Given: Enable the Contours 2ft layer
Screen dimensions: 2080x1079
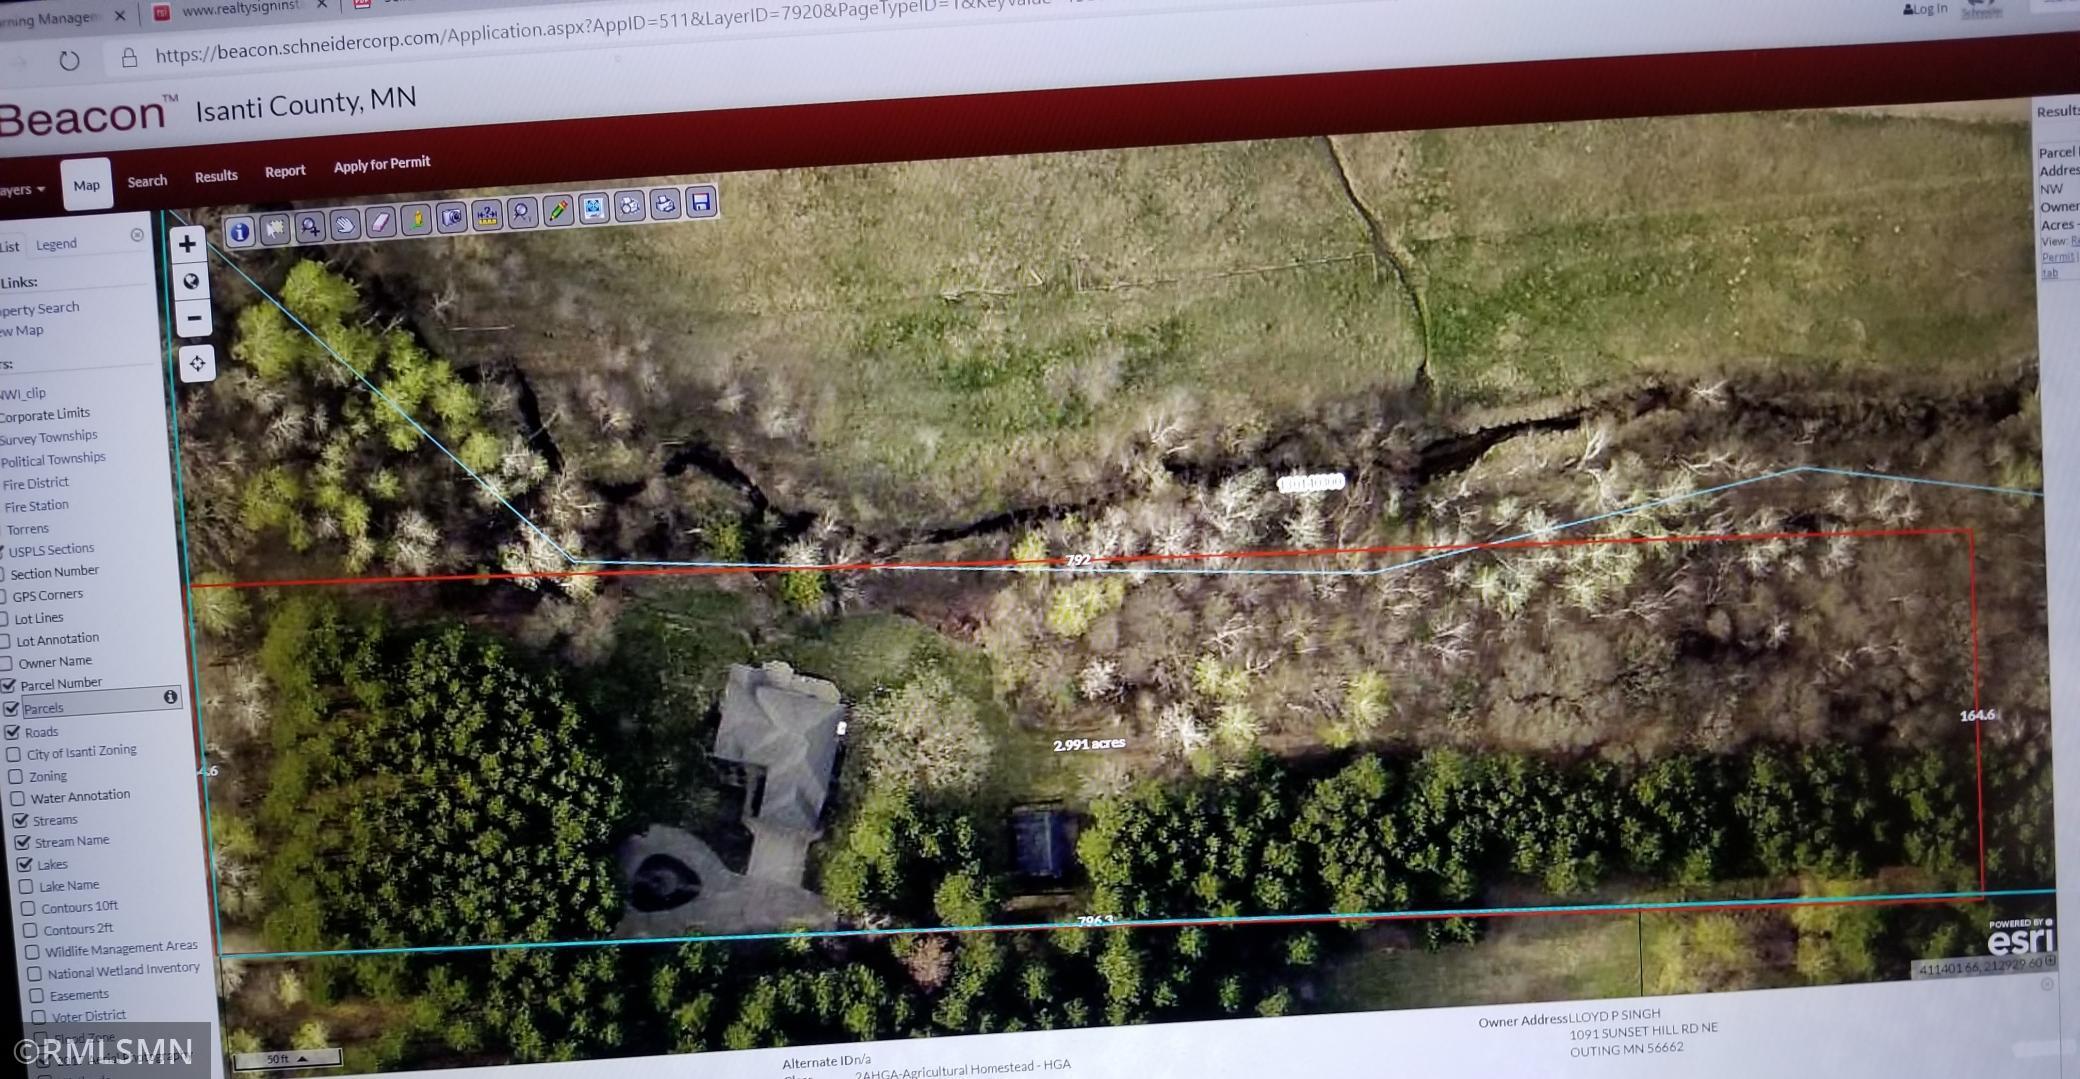Looking at the screenshot, I should coord(30,931).
